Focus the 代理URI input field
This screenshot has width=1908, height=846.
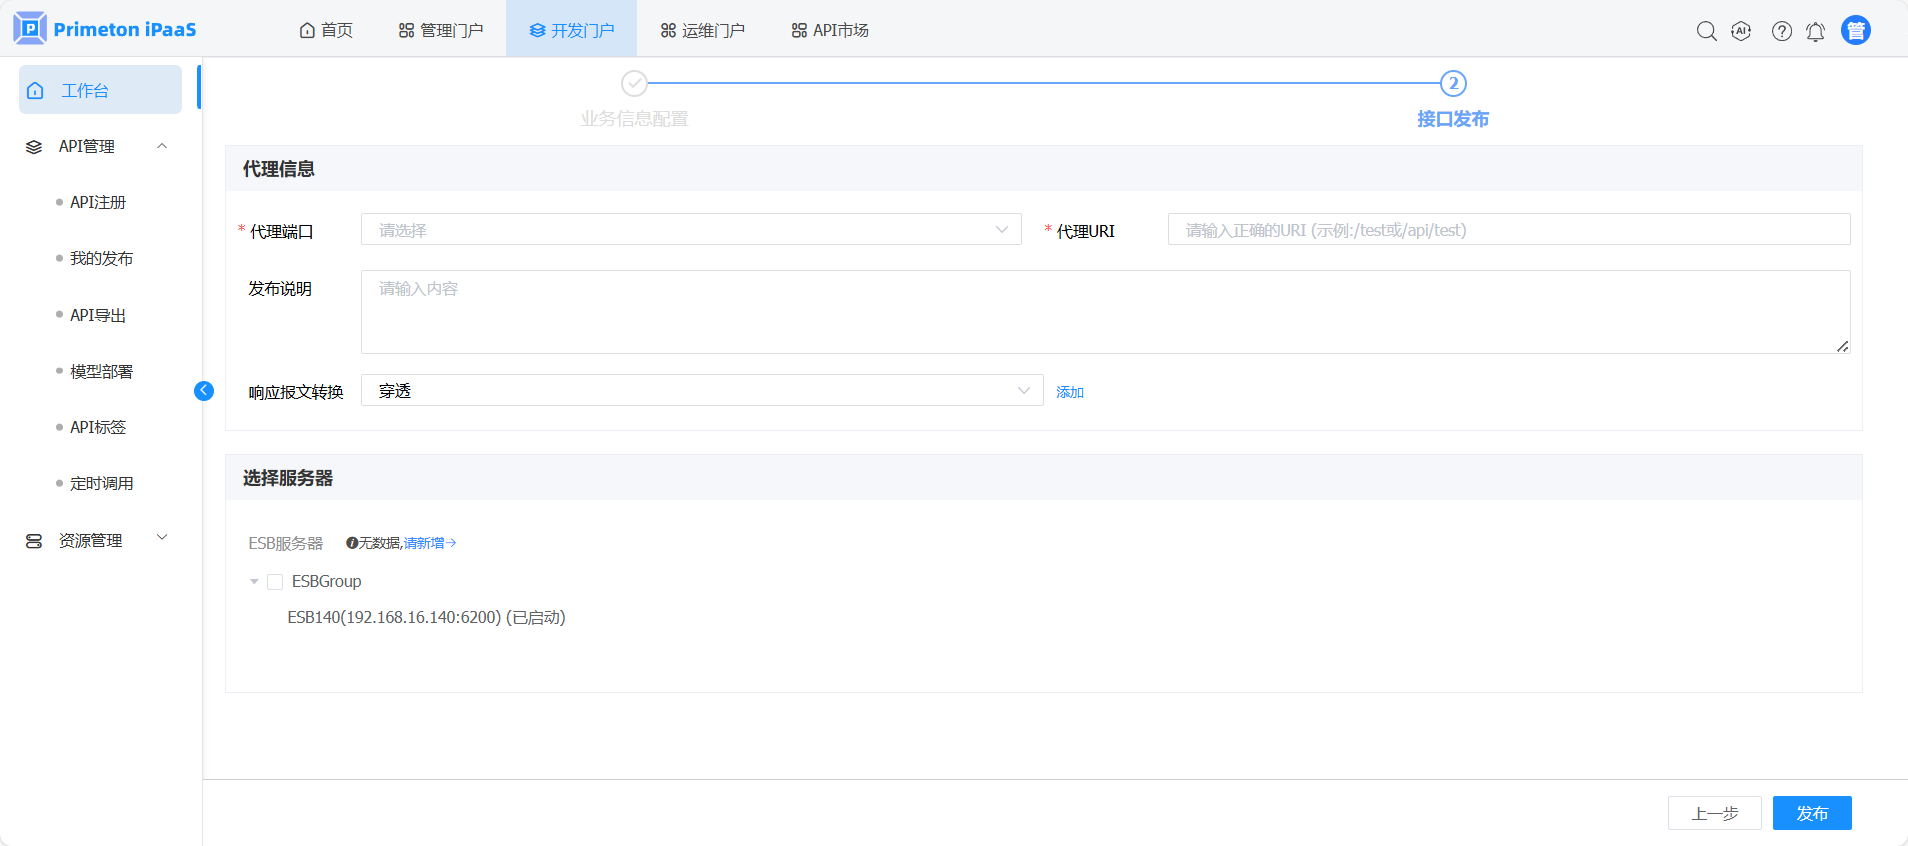tap(1508, 230)
